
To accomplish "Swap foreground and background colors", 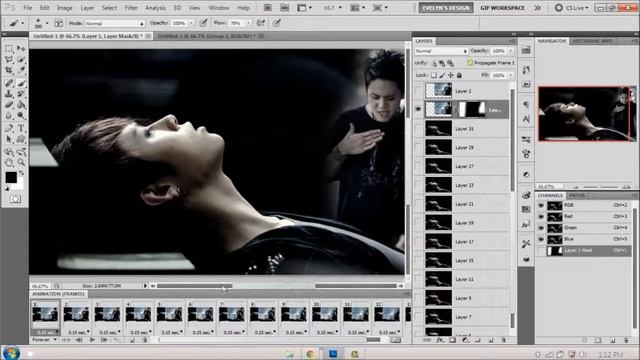I will (x=21, y=173).
